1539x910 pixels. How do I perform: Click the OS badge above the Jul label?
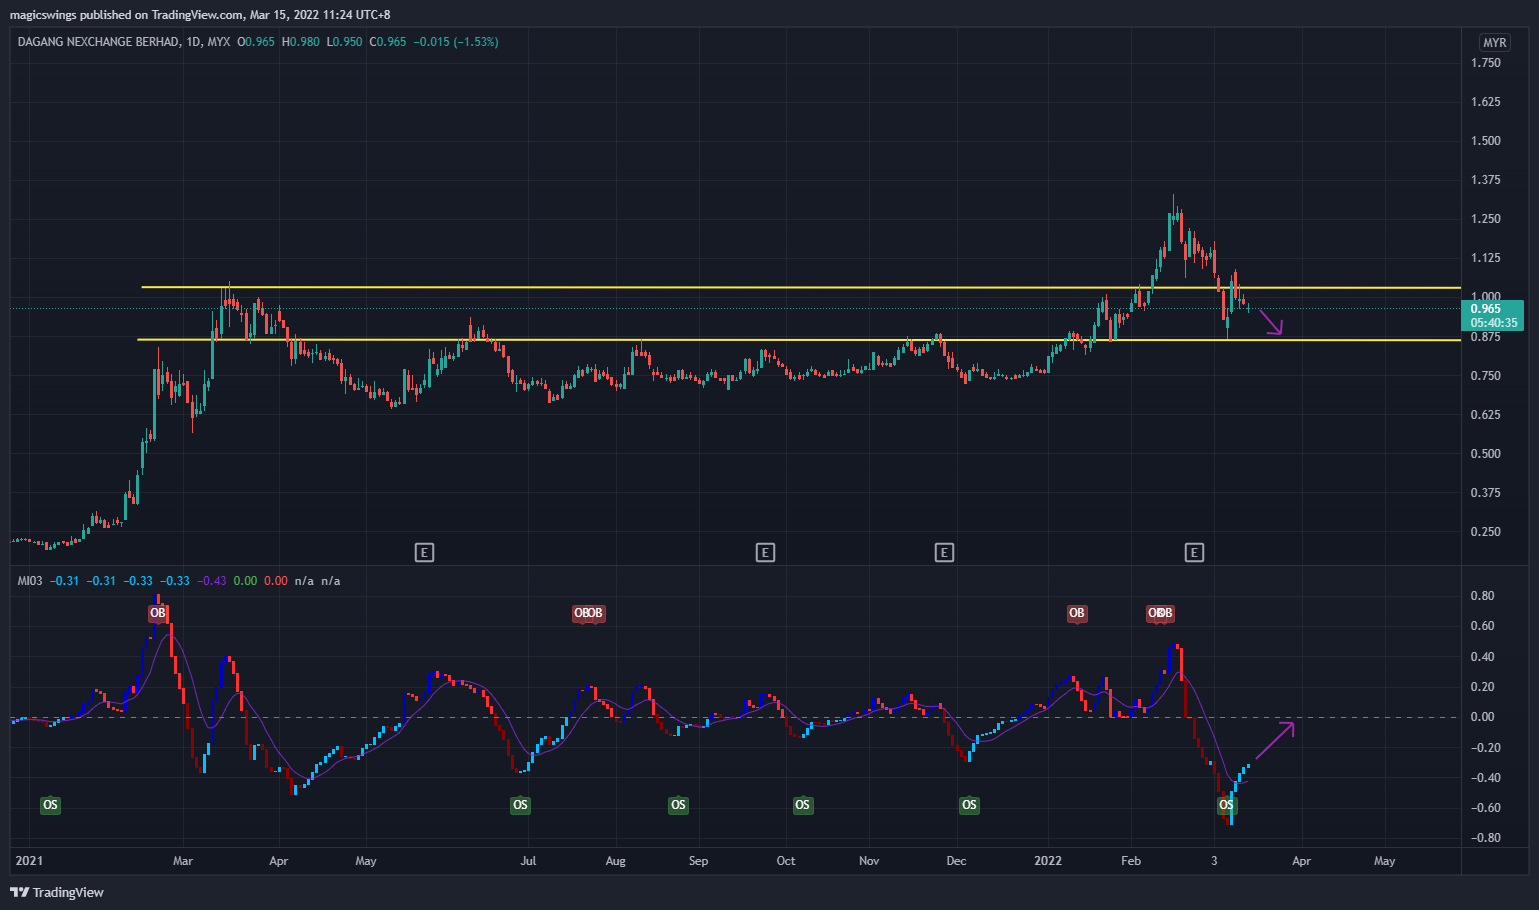(x=520, y=805)
